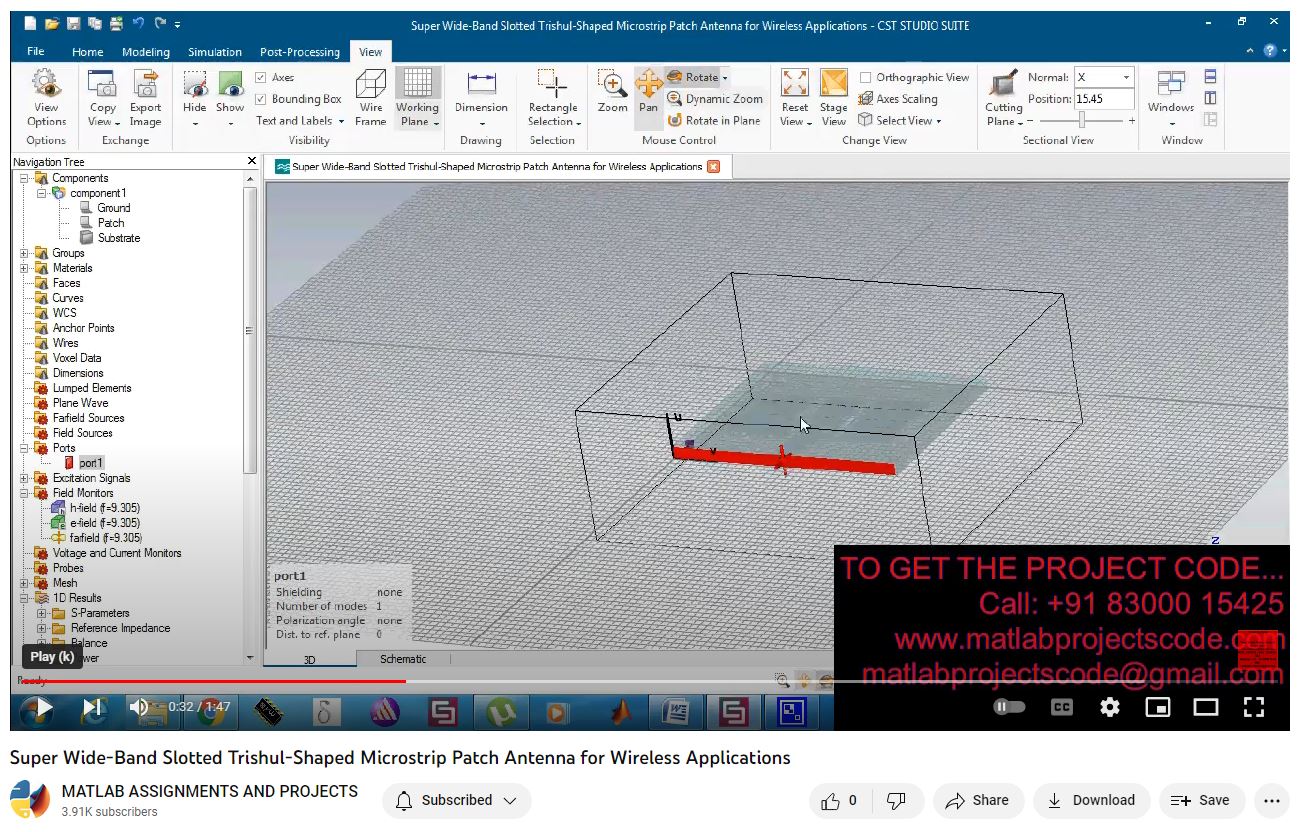Select Rotate in Plane mode
Viewport: 1304px width, 832px height.
click(714, 120)
